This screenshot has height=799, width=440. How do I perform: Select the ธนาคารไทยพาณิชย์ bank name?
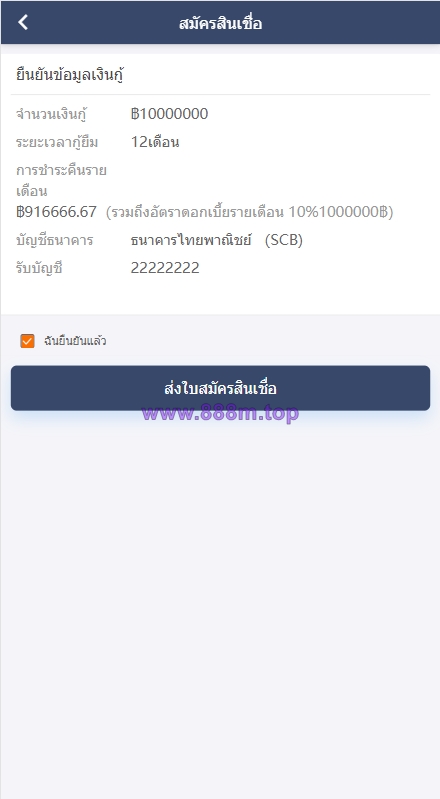click(x=191, y=240)
